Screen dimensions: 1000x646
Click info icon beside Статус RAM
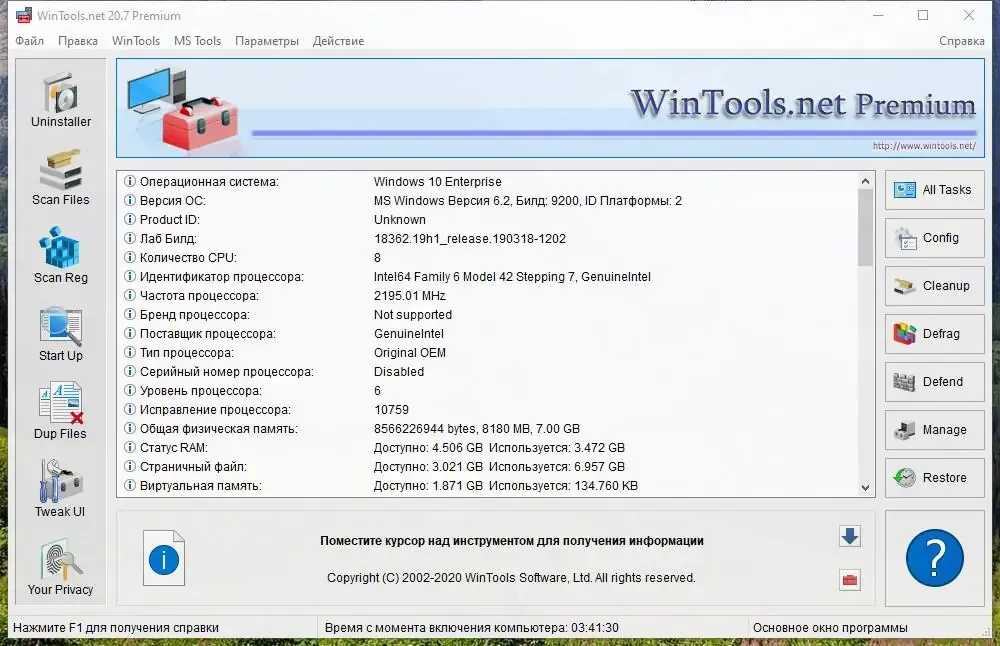[129, 447]
